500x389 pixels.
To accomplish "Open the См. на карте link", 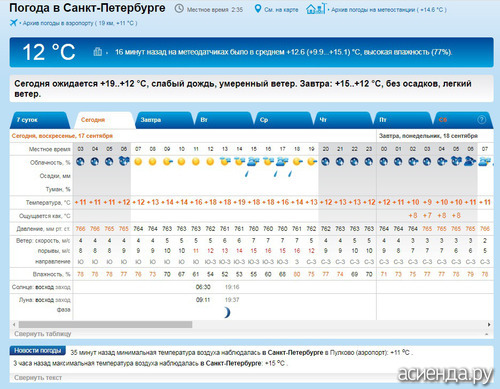I will (x=281, y=10).
